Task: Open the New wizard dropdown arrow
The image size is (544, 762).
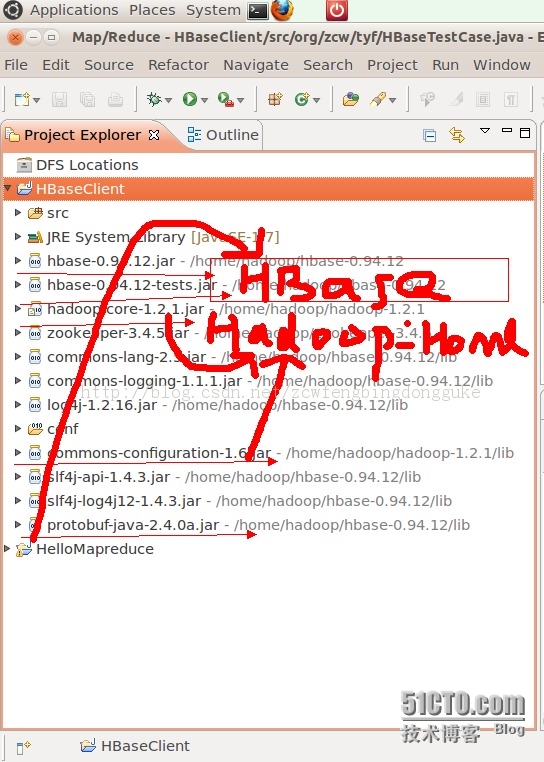Action: coord(36,101)
